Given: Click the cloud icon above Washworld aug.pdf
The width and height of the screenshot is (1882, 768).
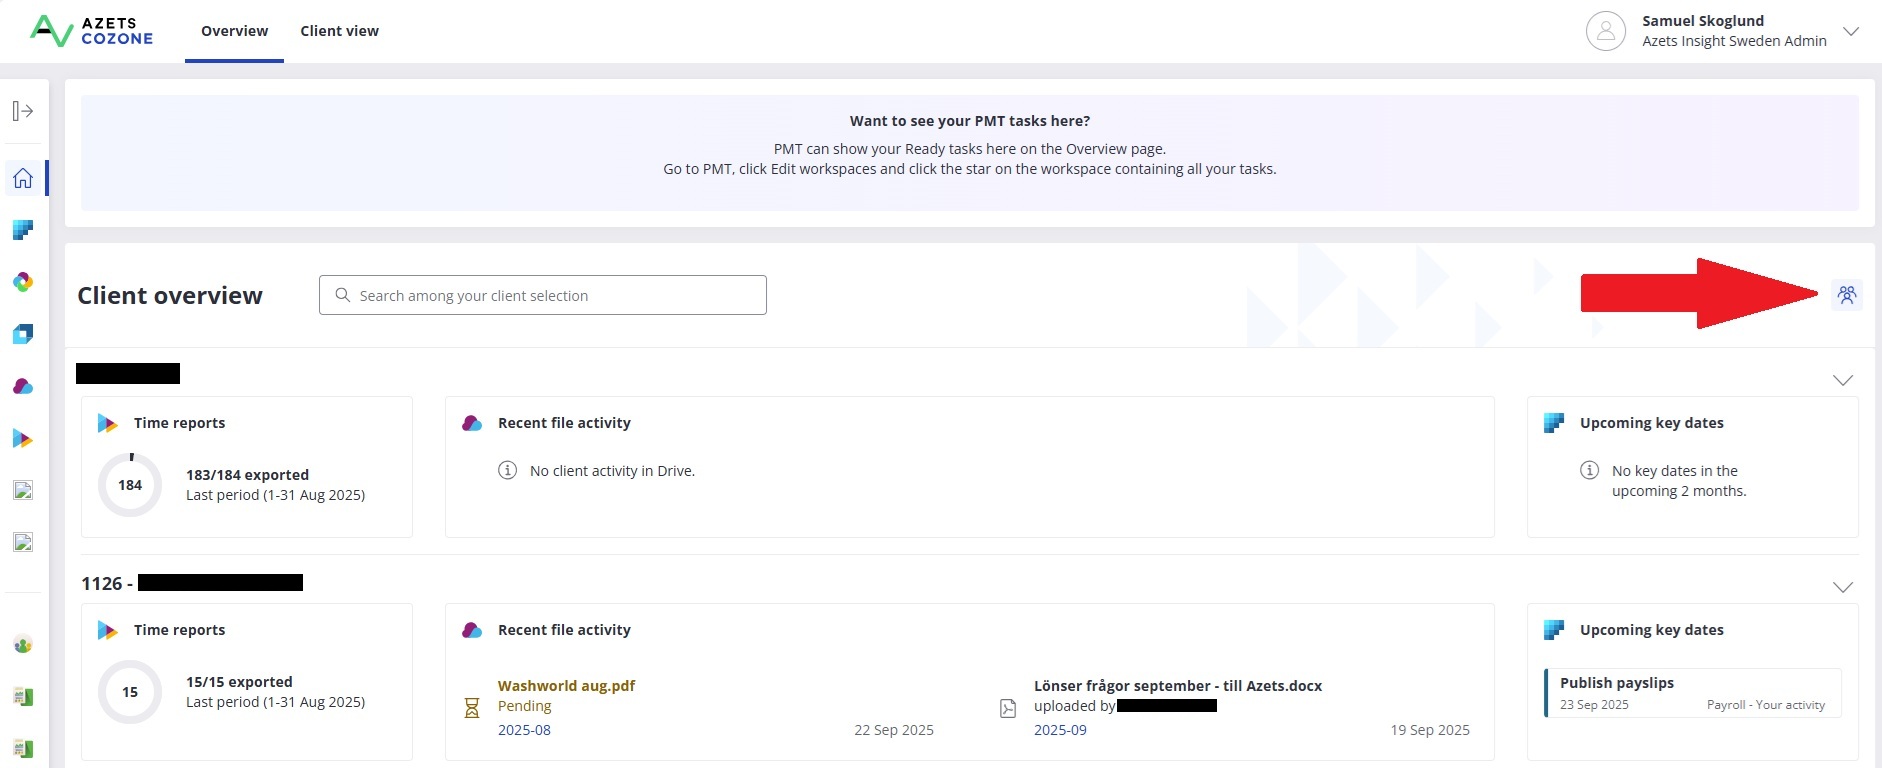Looking at the screenshot, I should coord(472,630).
